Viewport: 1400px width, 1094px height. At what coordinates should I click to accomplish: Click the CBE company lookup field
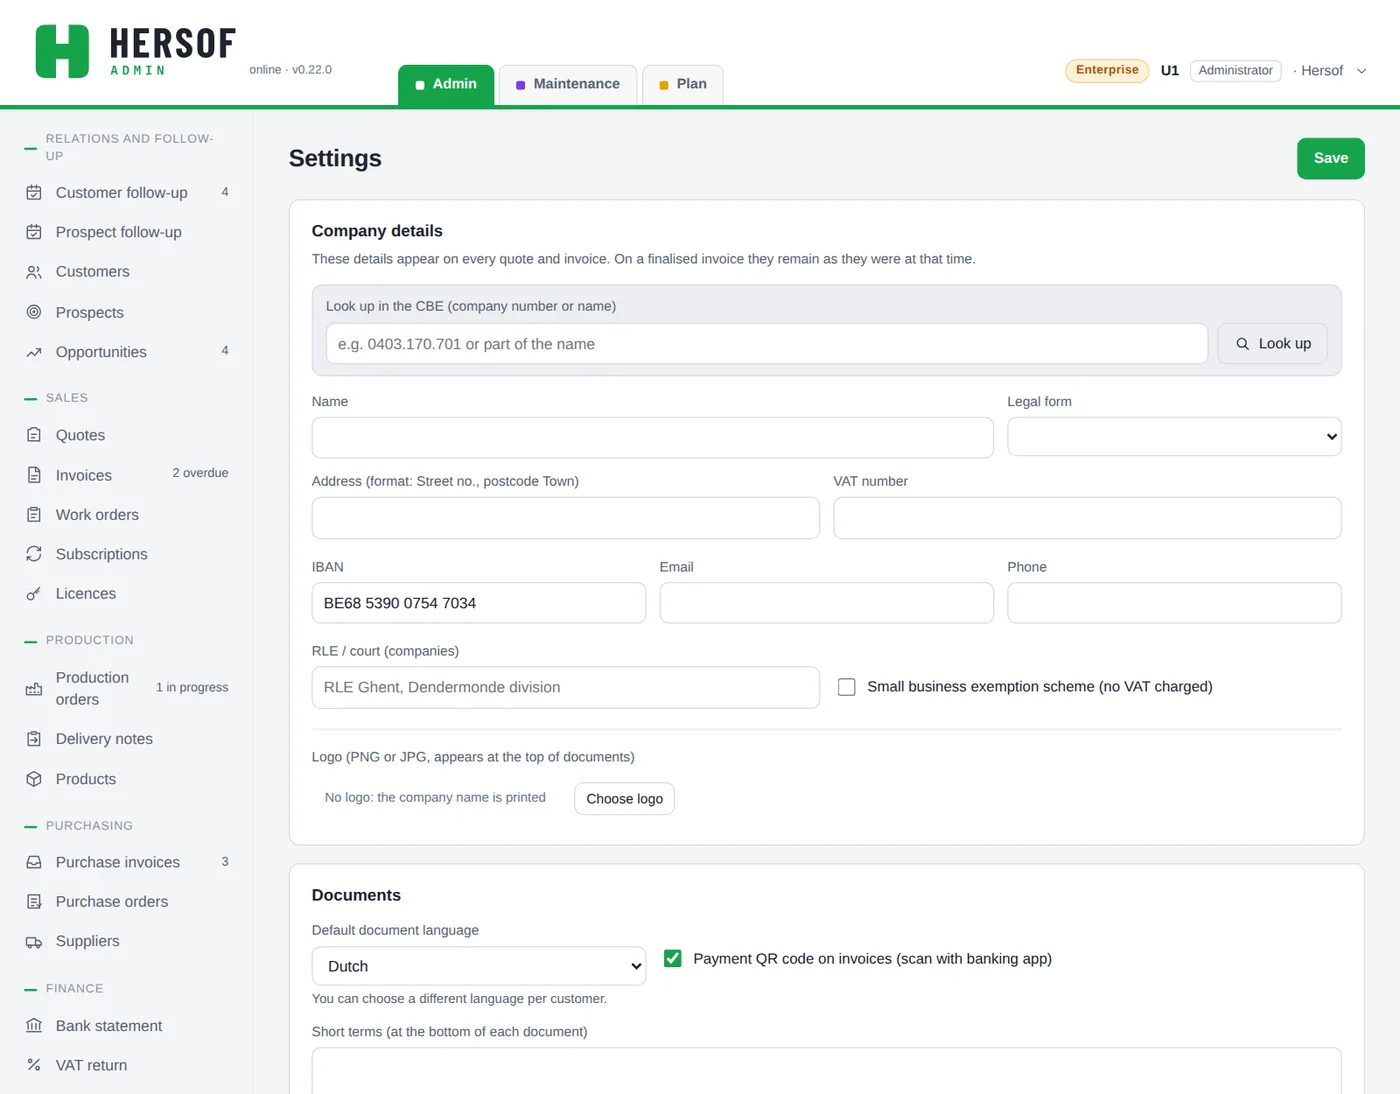coord(767,344)
